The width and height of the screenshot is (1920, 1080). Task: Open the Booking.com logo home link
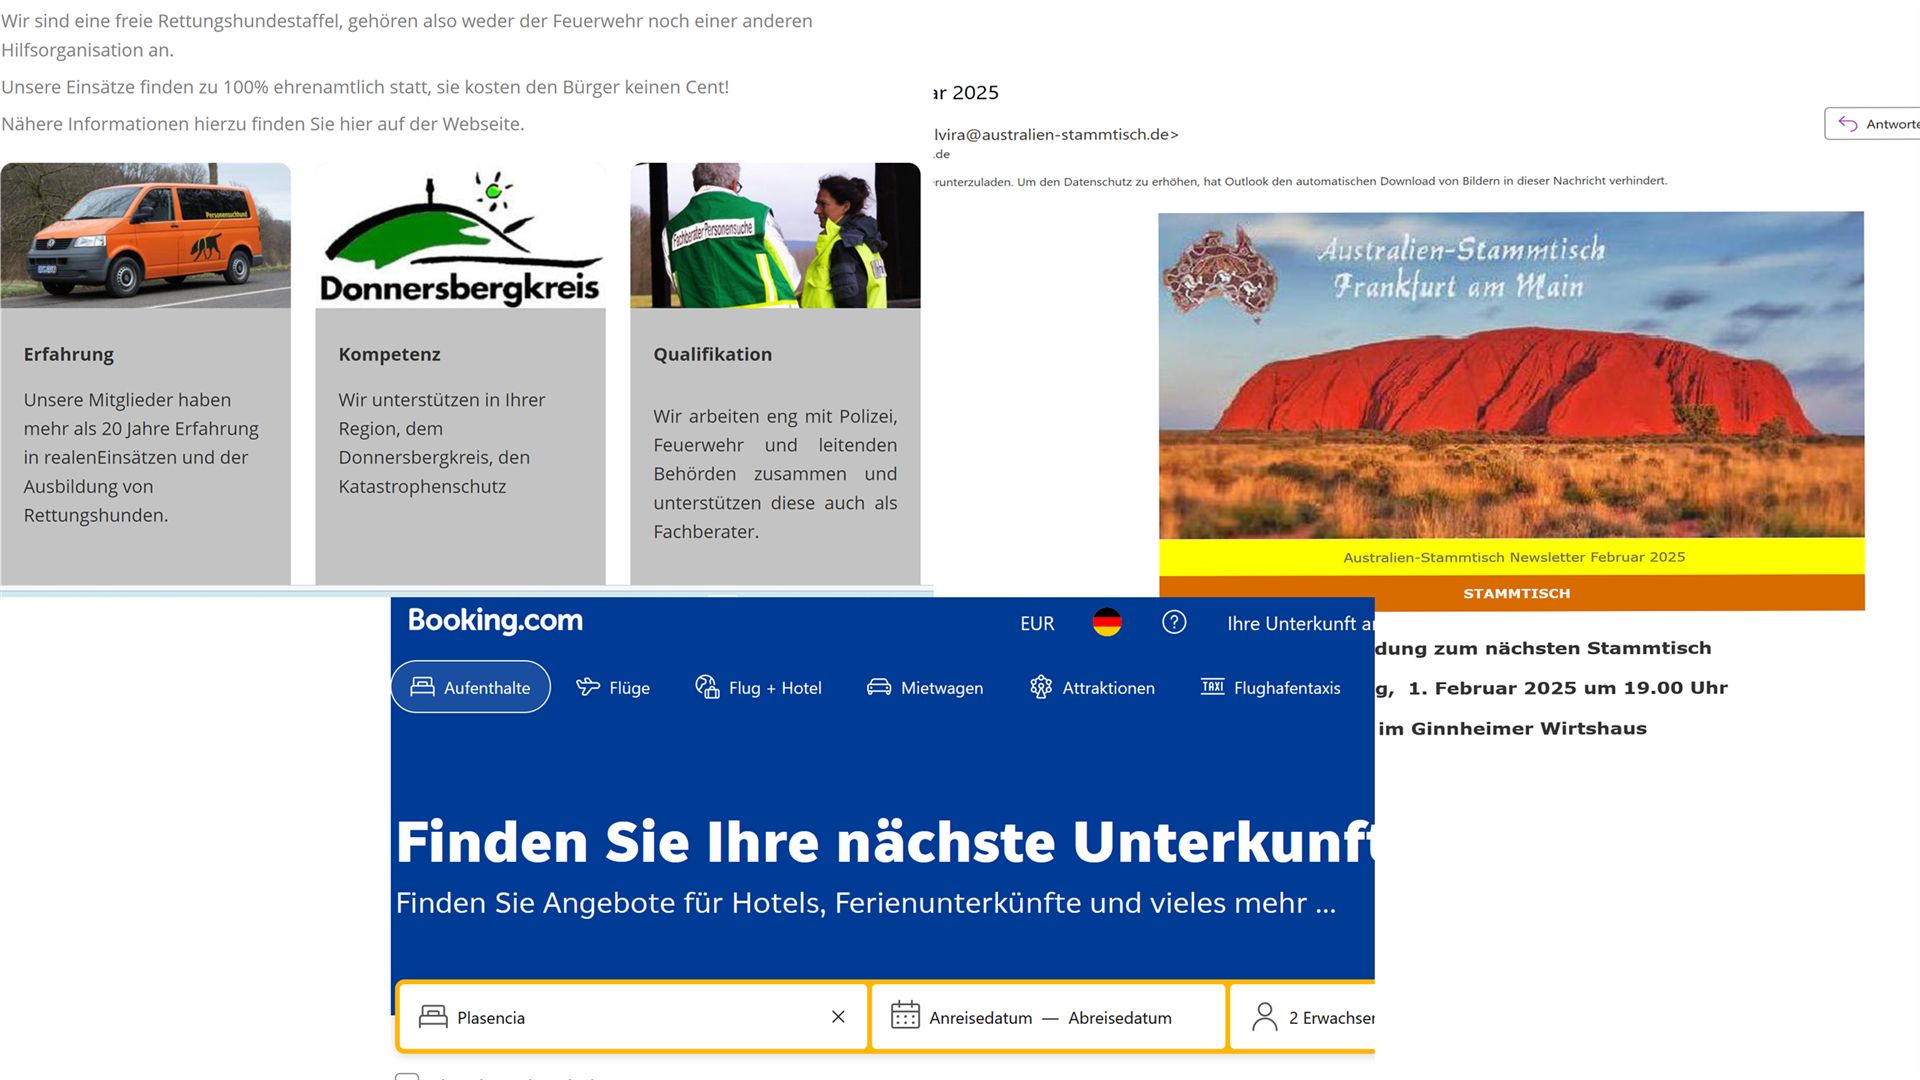(495, 621)
